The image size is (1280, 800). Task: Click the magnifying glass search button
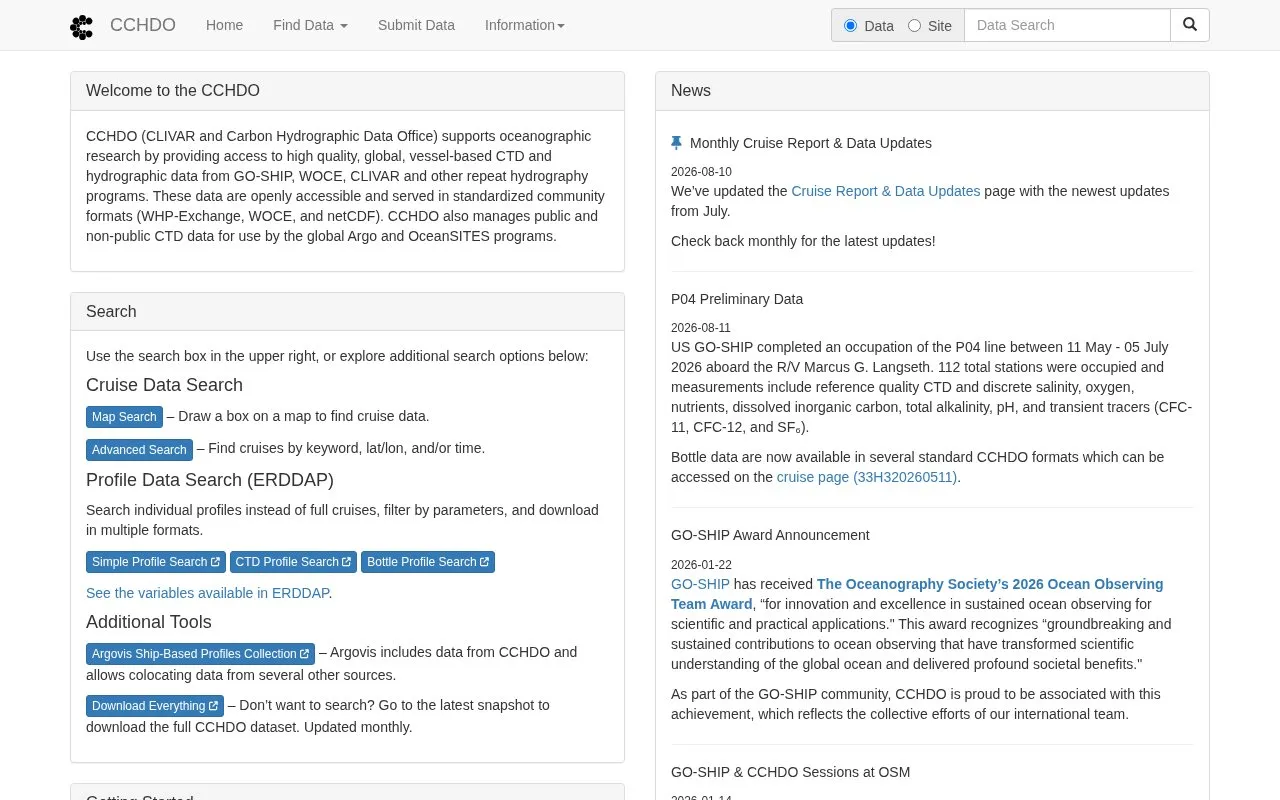(1189, 25)
